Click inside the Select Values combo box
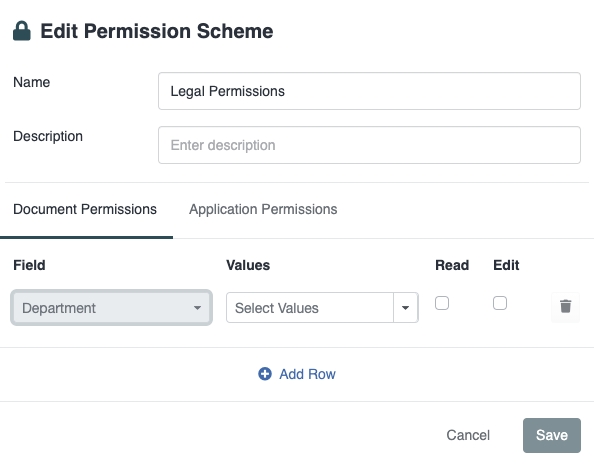This screenshot has width=594, height=467. [x=310, y=308]
